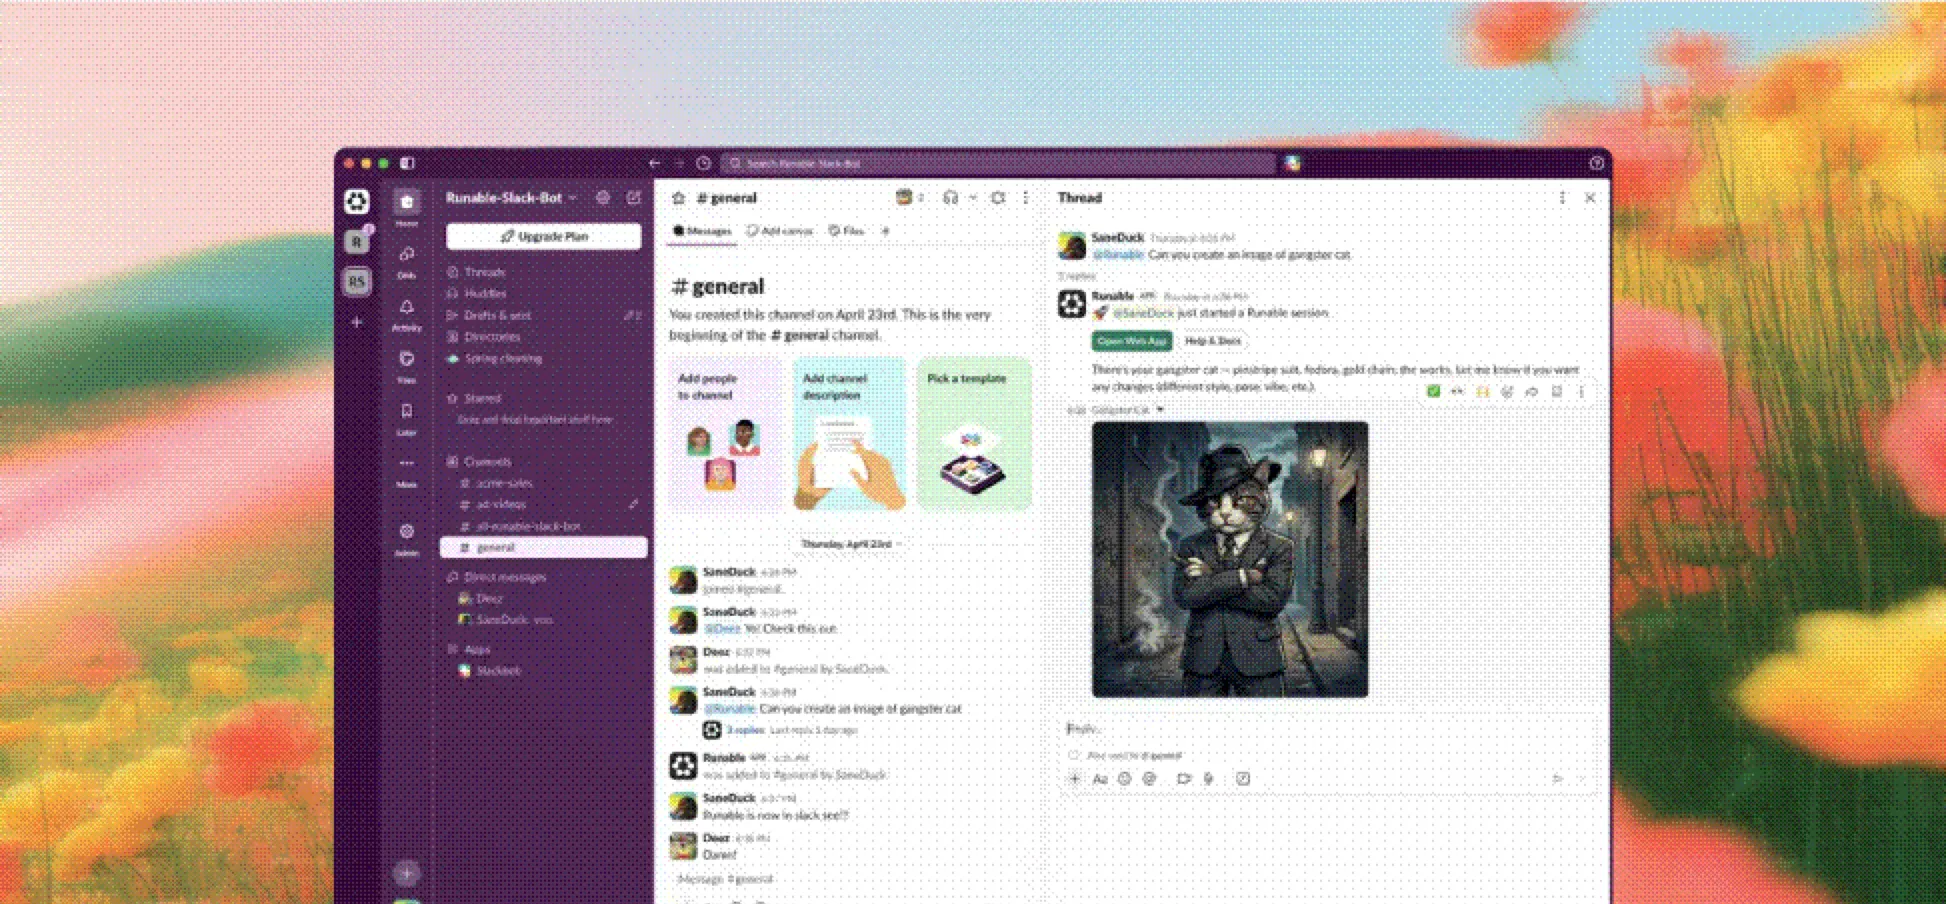1946x904 pixels.
Task: Open the colorful Slack AI icon beside search
Action: point(1292,163)
